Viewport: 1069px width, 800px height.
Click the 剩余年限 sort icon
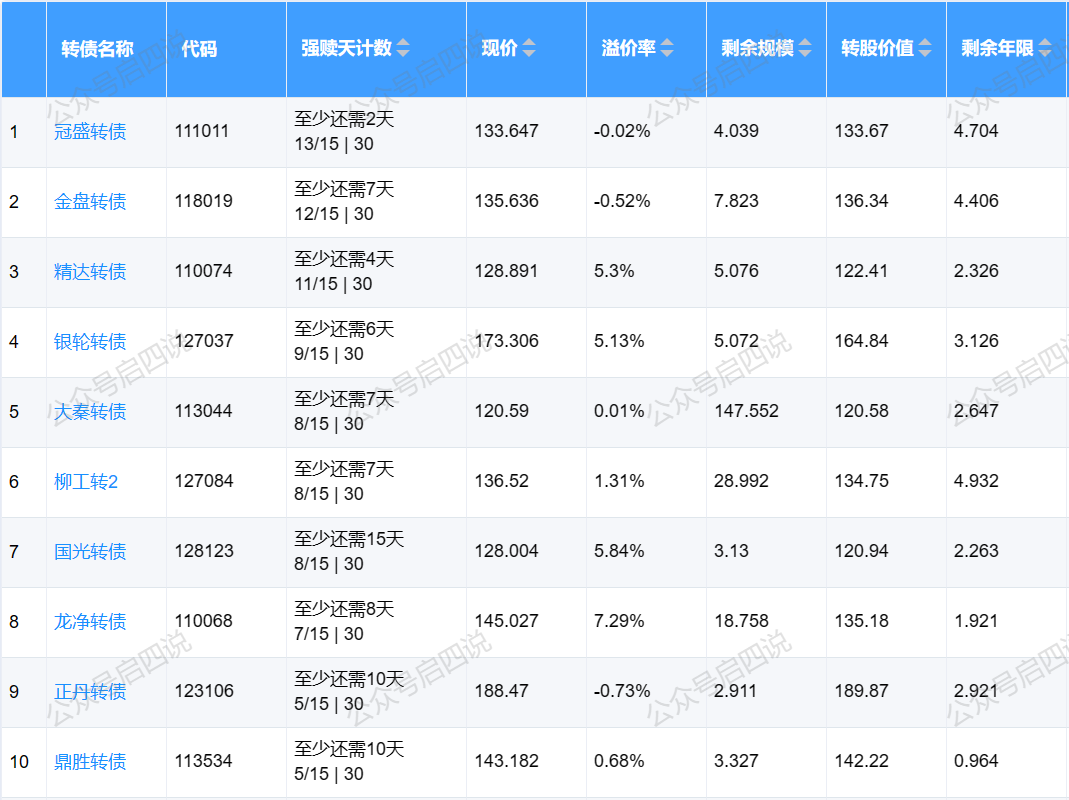point(1045,48)
